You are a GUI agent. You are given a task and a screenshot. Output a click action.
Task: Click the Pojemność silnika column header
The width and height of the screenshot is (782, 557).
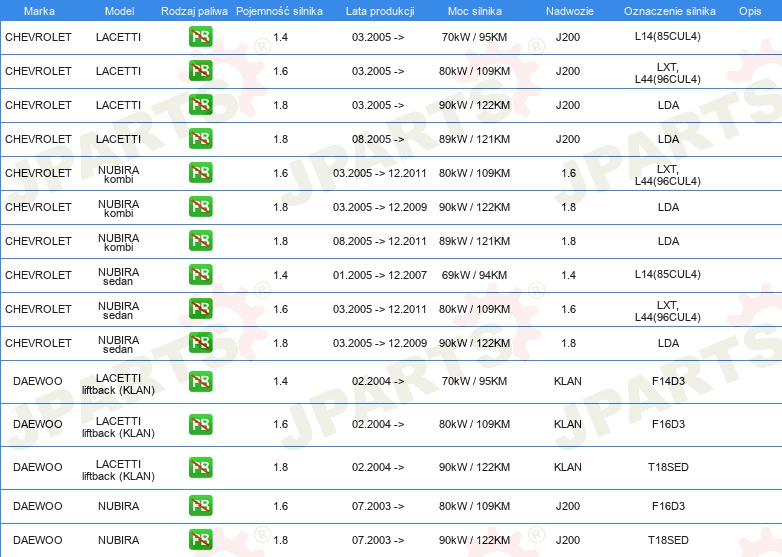pos(279,11)
